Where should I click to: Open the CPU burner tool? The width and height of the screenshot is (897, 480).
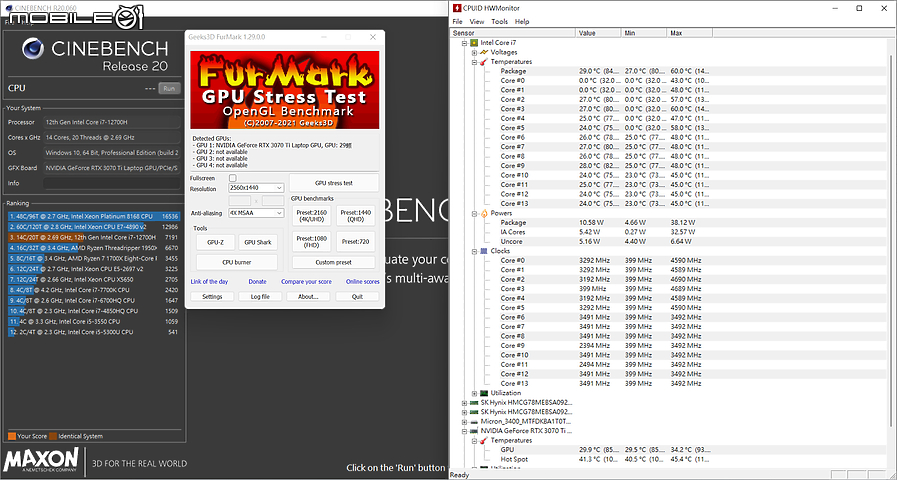pyautogui.click(x=237, y=262)
